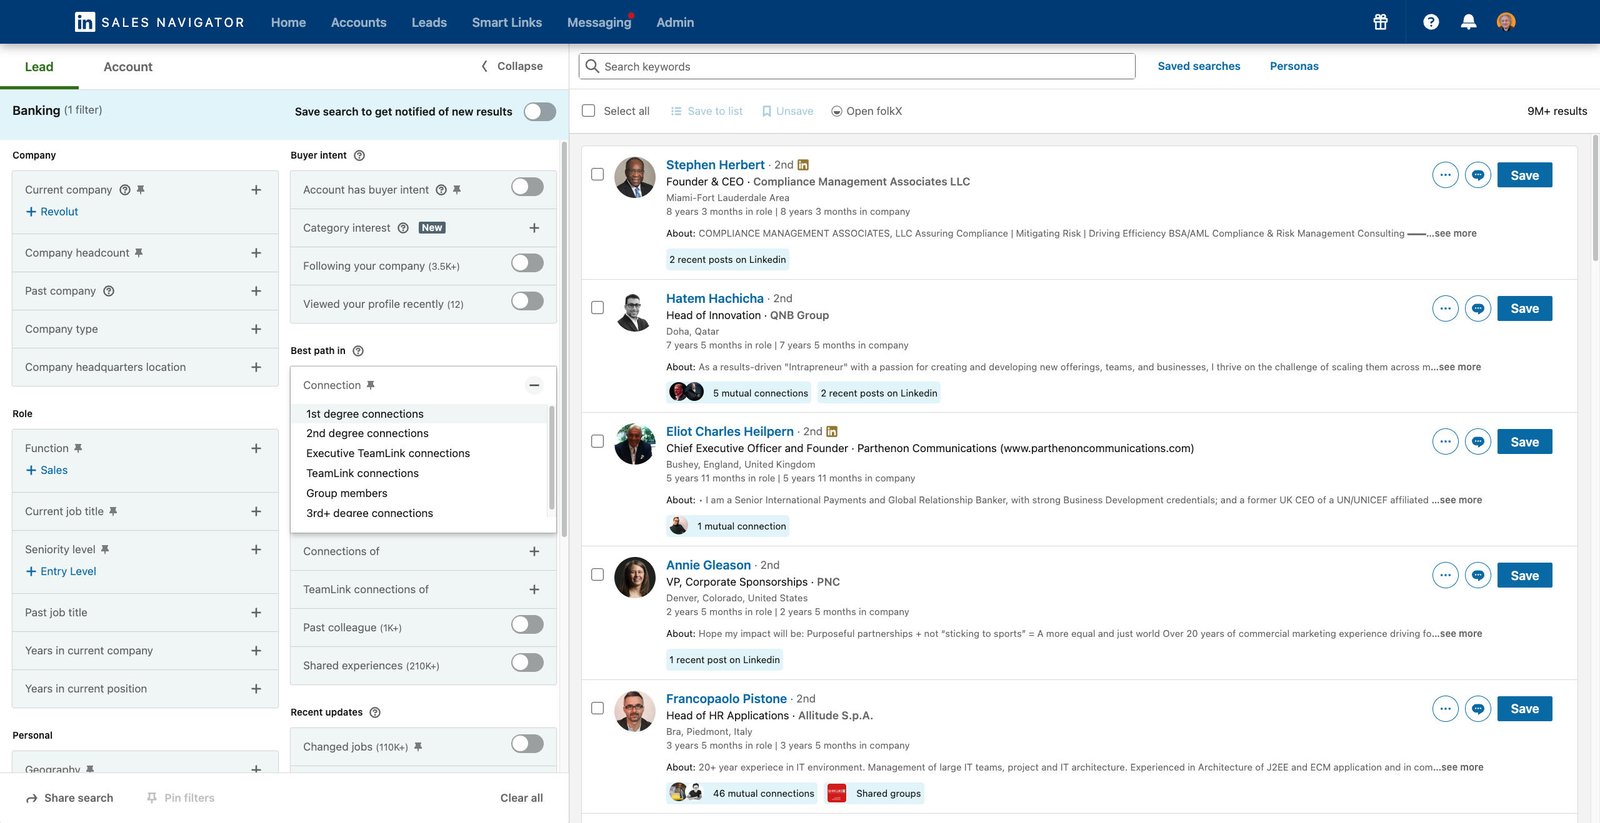Enable Account has buyer intent toggle
The image size is (1600, 823).
pos(527,187)
